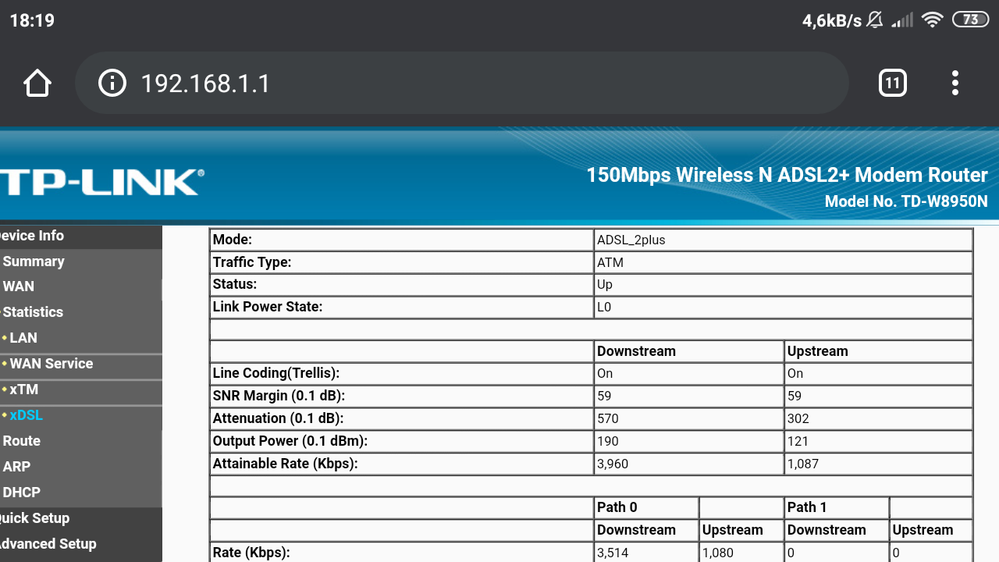Screen dimensions: 999x562
Task: Open xTM statistics page
Action: point(24,389)
